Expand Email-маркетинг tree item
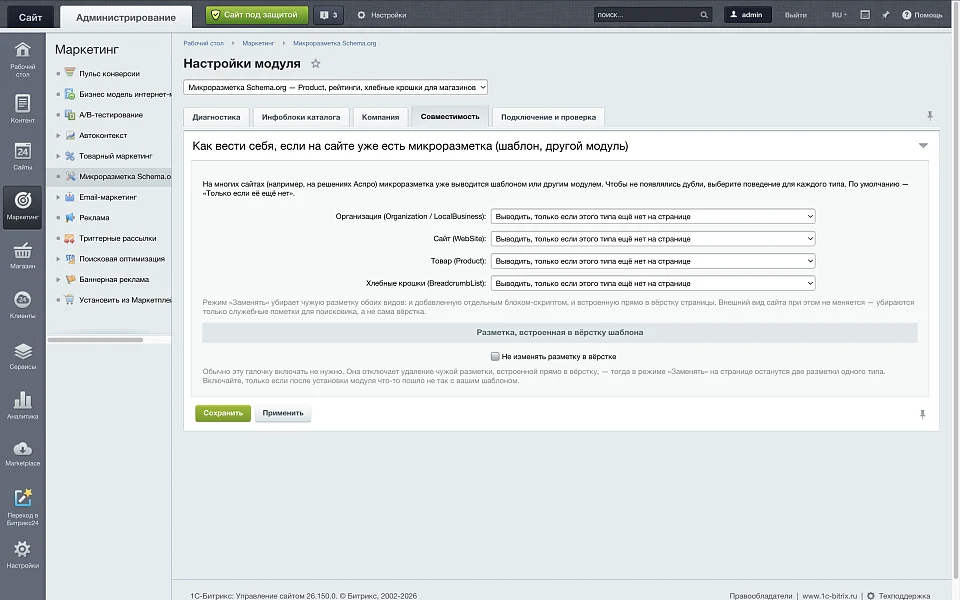This screenshot has height=600, width=960. (x=58, y=197)
